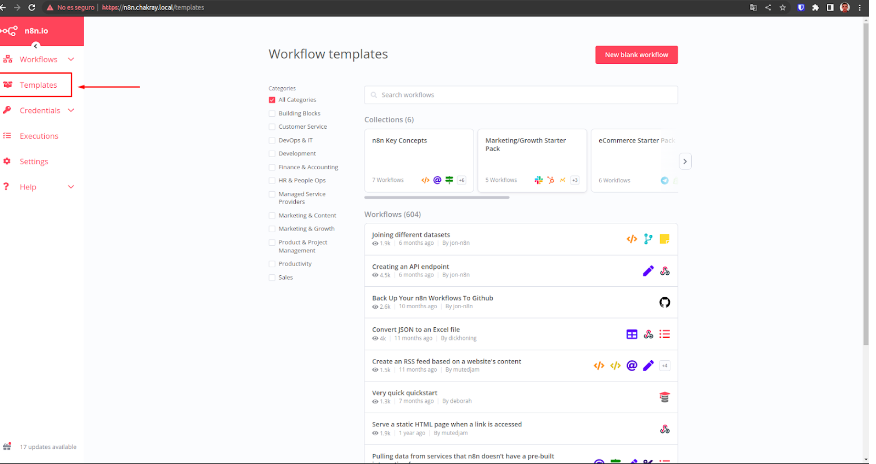The height and width of the screenshot is (464, 876).
Task: Click the graduation cap icon on Very quick quickstart
Action: 664,397
